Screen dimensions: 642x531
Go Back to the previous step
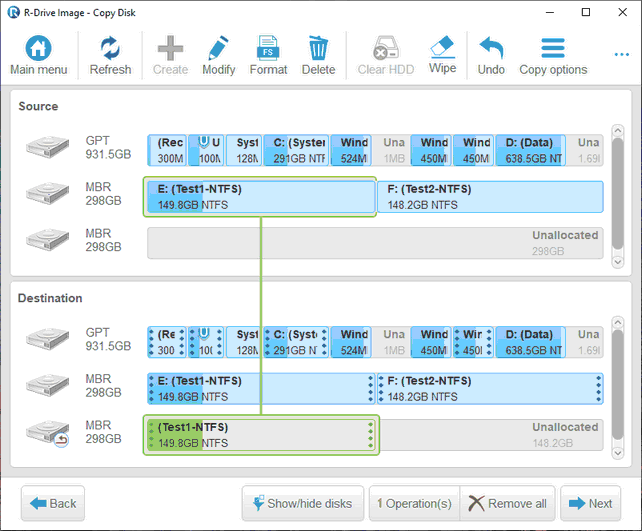tap(53, 503)
